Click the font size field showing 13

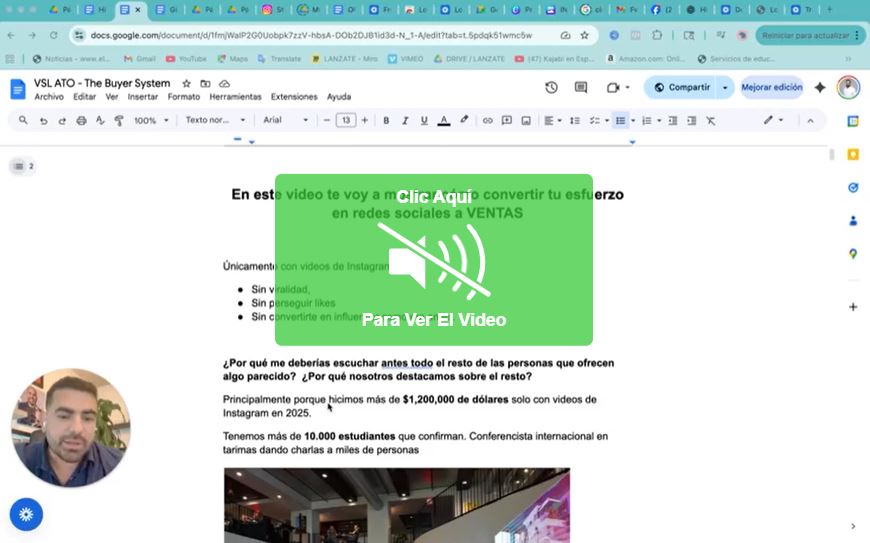(x=346, y=120)
